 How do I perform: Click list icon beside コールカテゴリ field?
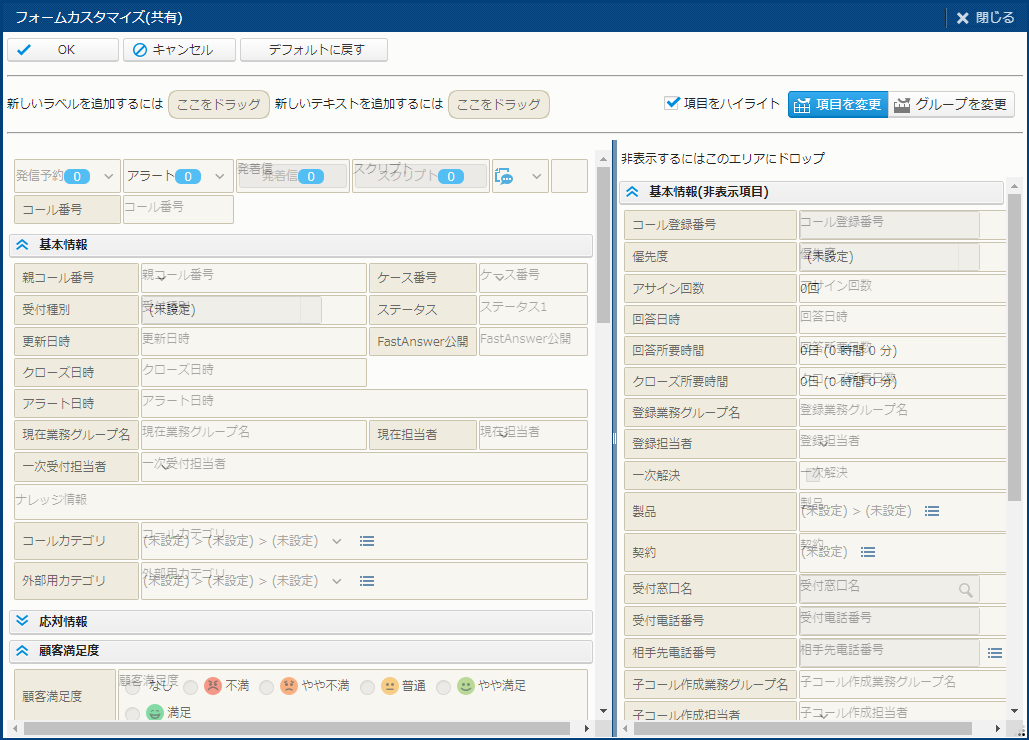click(x=367, y=541)
